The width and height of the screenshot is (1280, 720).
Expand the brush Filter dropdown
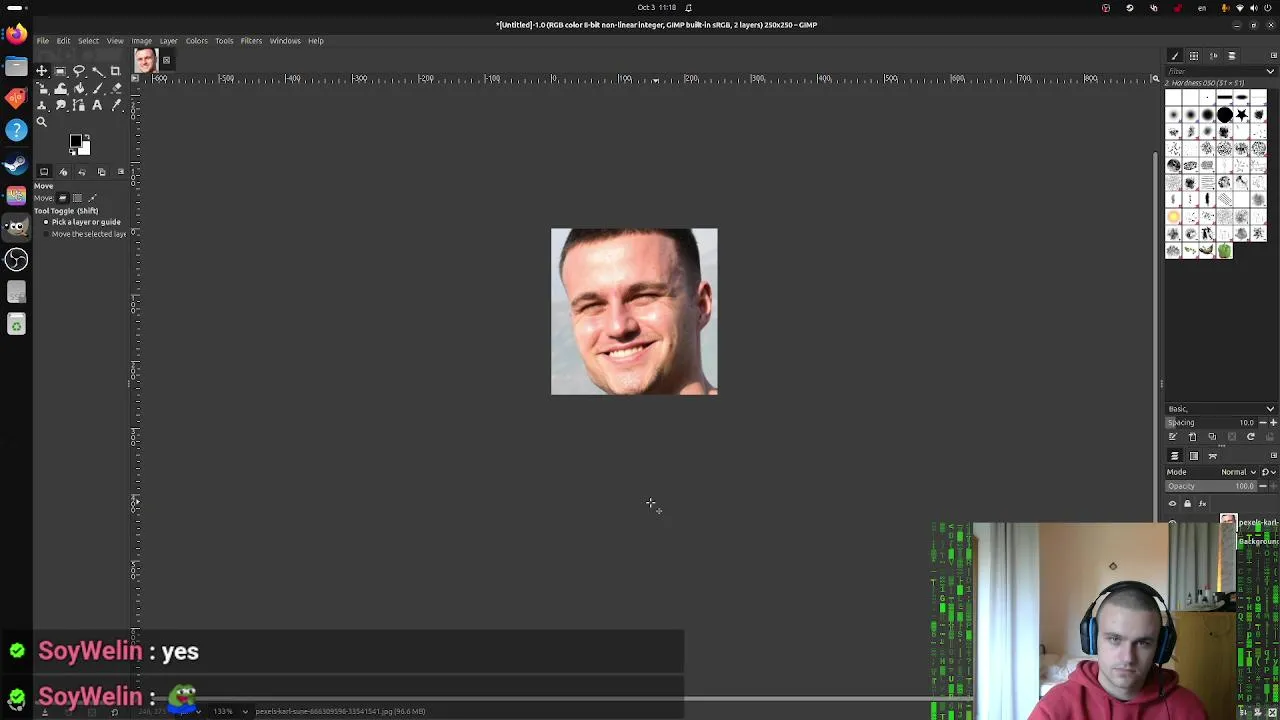point(1270,71)
